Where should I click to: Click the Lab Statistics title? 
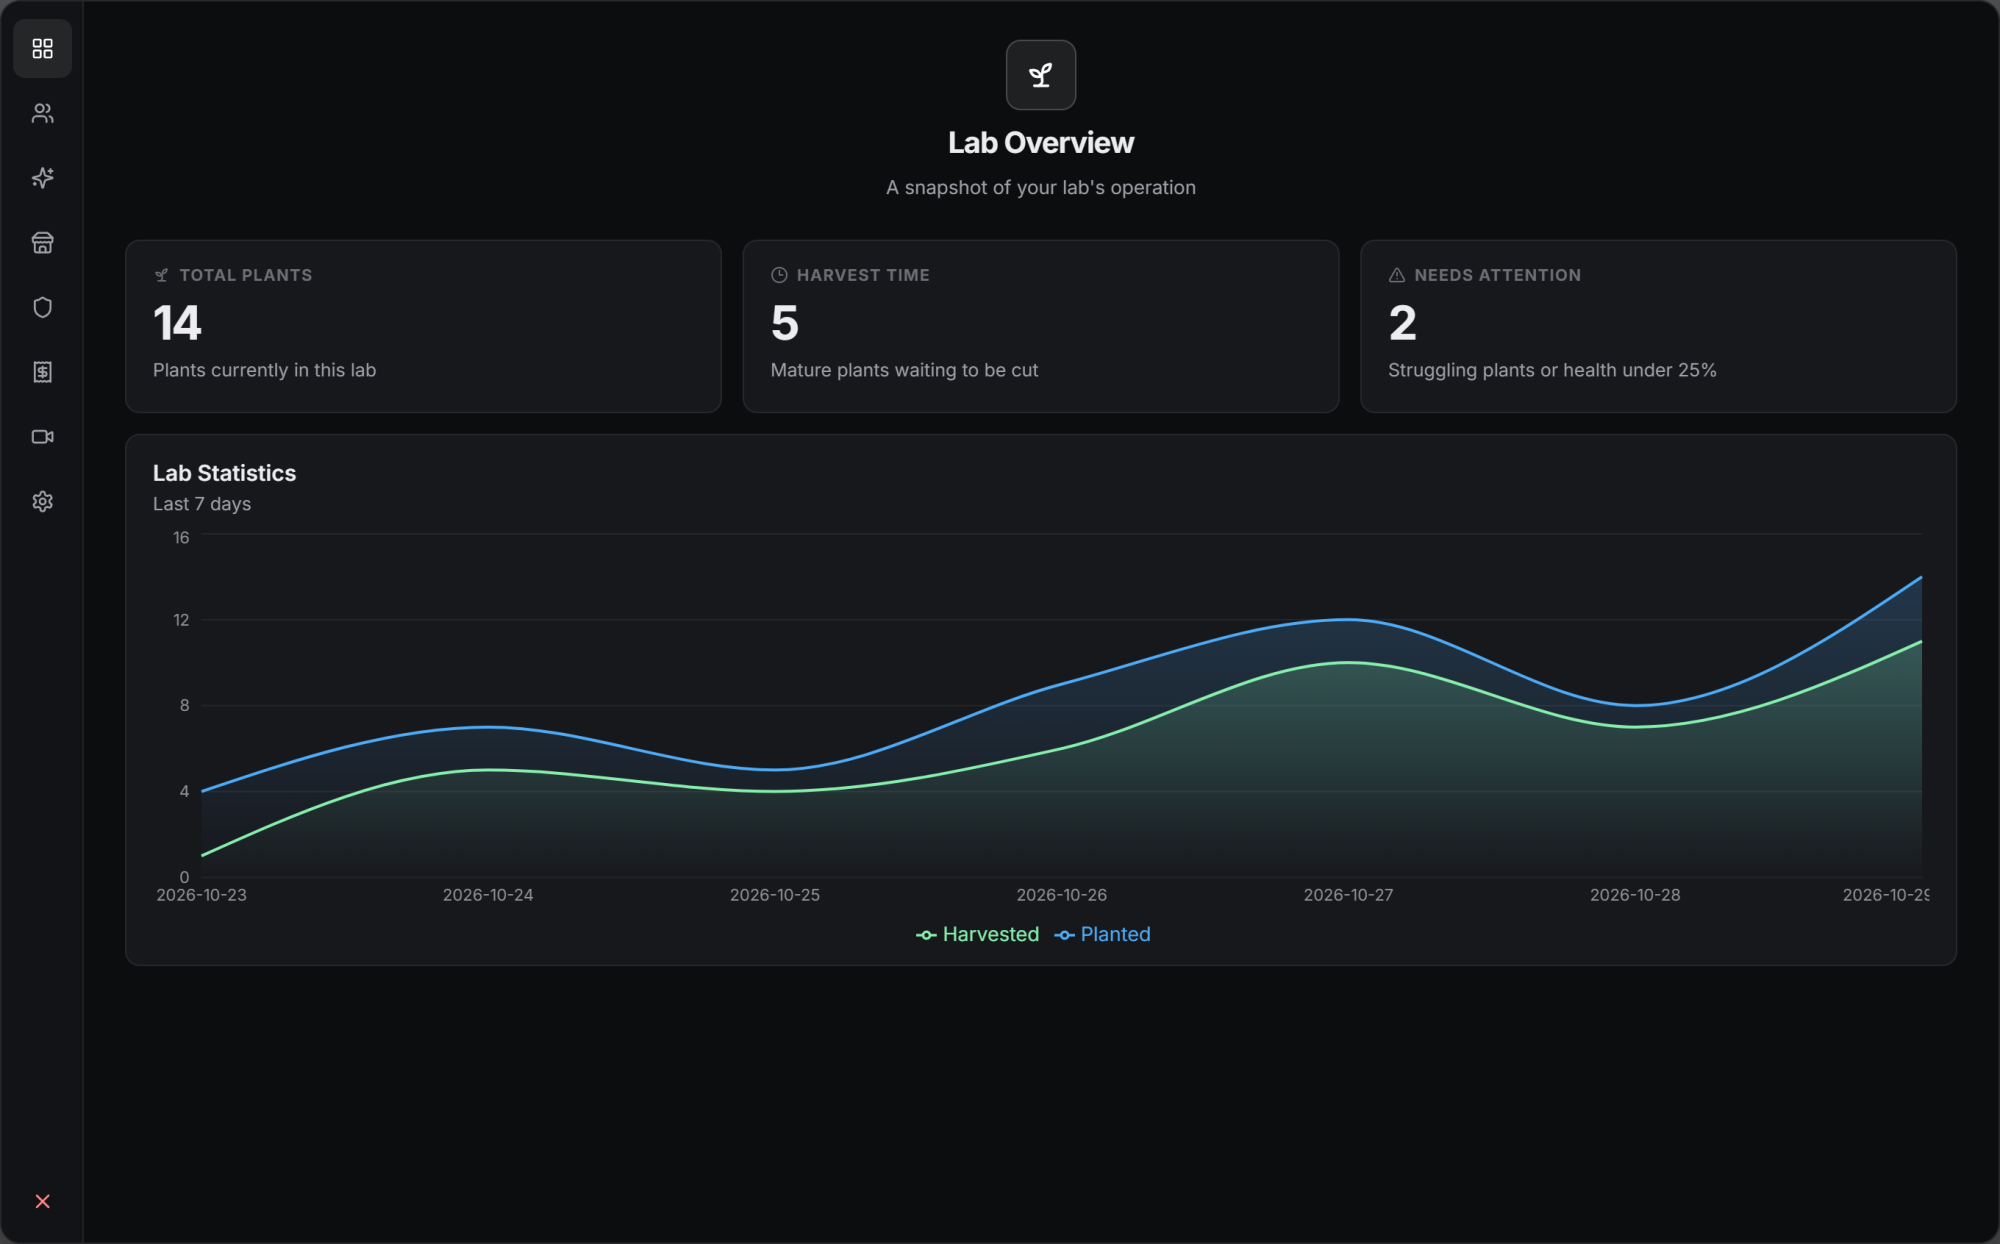coord(224,473)
